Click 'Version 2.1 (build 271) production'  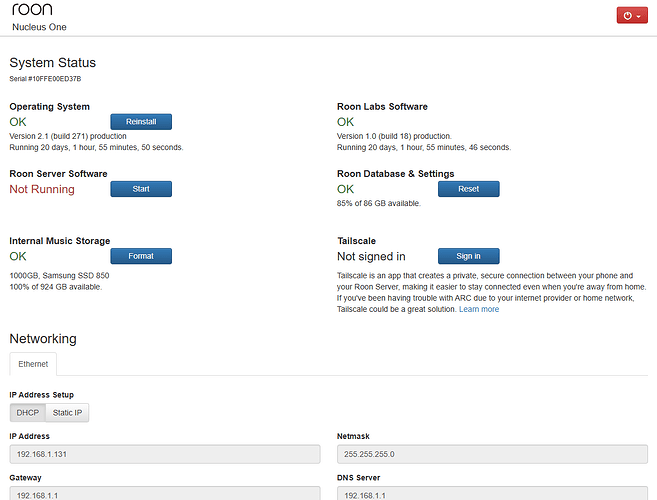point(68,136)
